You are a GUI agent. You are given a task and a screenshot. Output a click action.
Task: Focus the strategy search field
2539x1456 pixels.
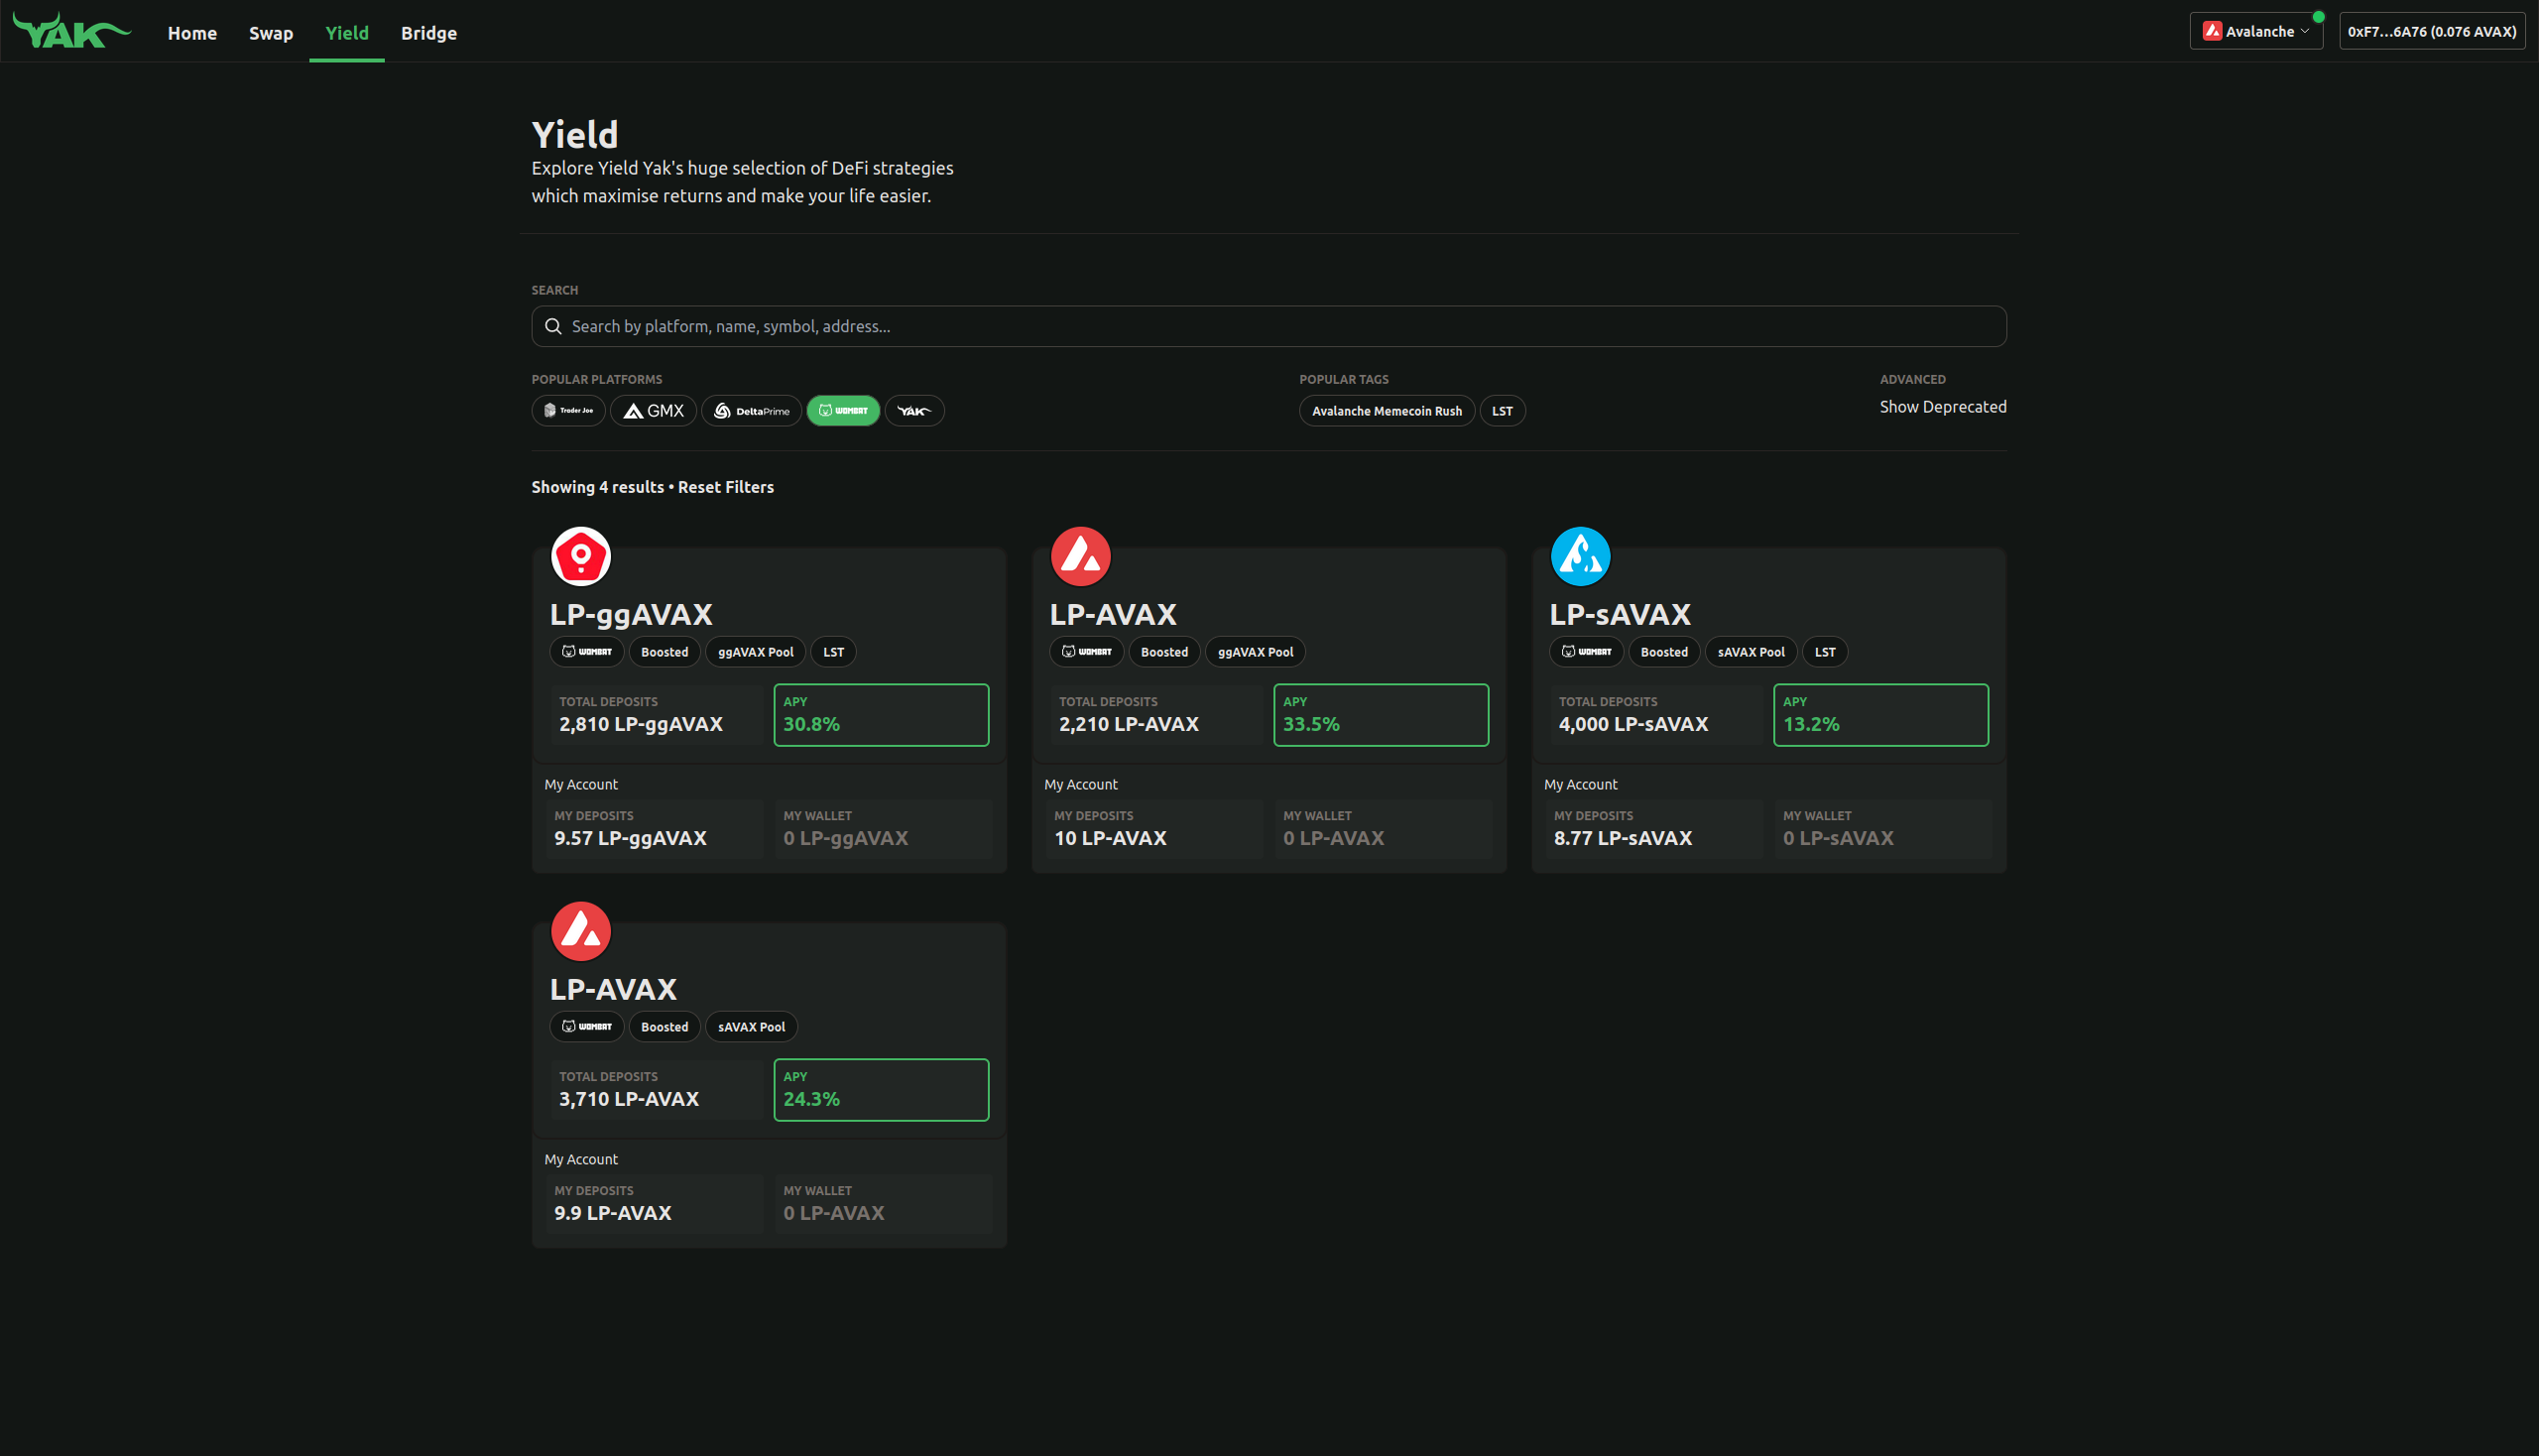click(x=1268, y=326)
